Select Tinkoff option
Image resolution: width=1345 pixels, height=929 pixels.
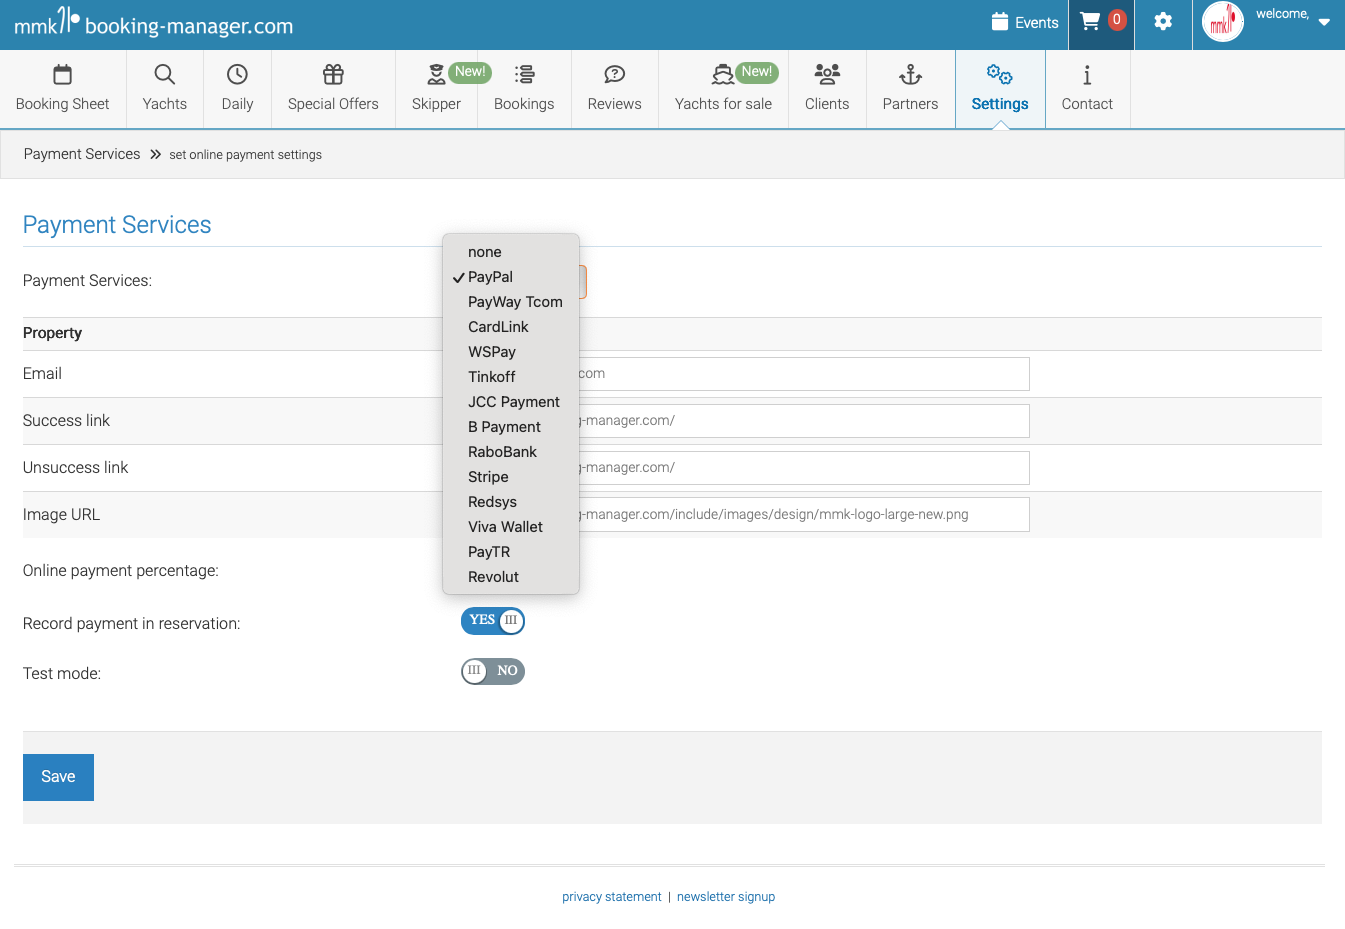(x=511, y=377)
